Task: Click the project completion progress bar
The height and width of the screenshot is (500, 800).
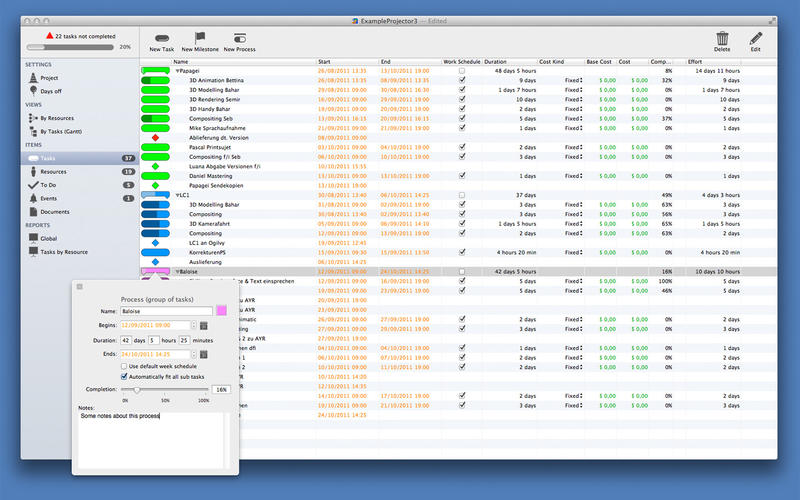Action: 70,47
